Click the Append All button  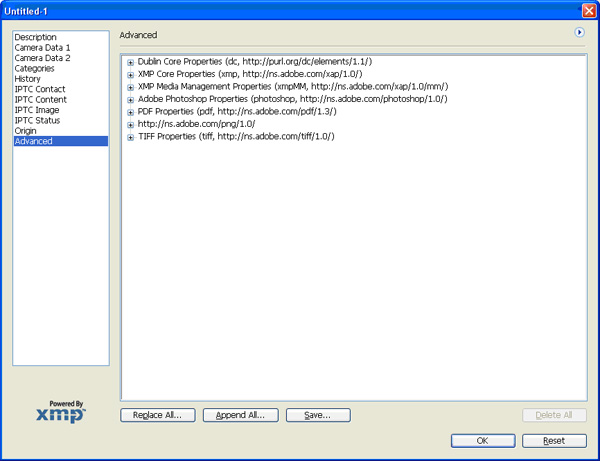240,415
